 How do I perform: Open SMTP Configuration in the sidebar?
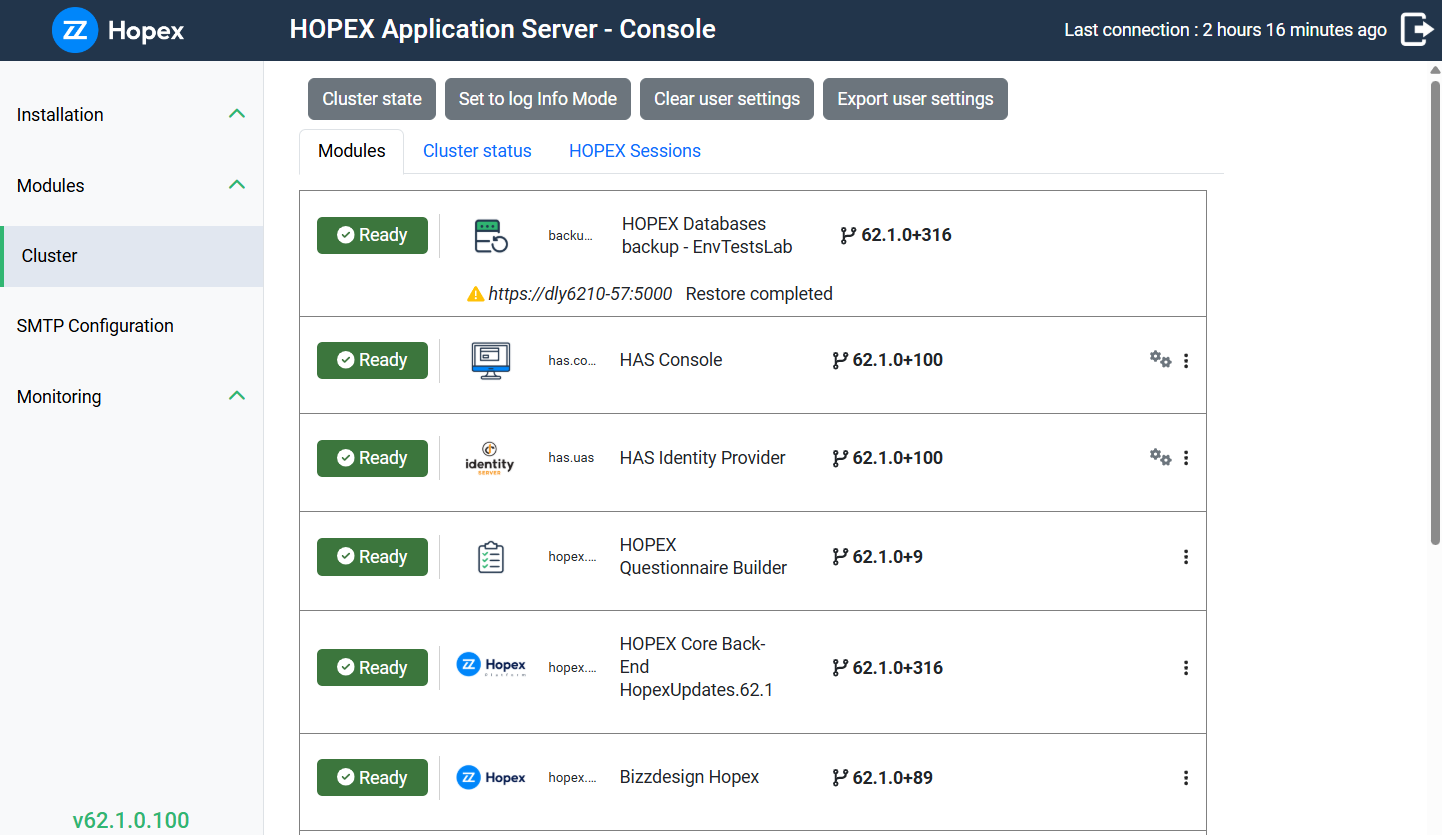(95, 326)
